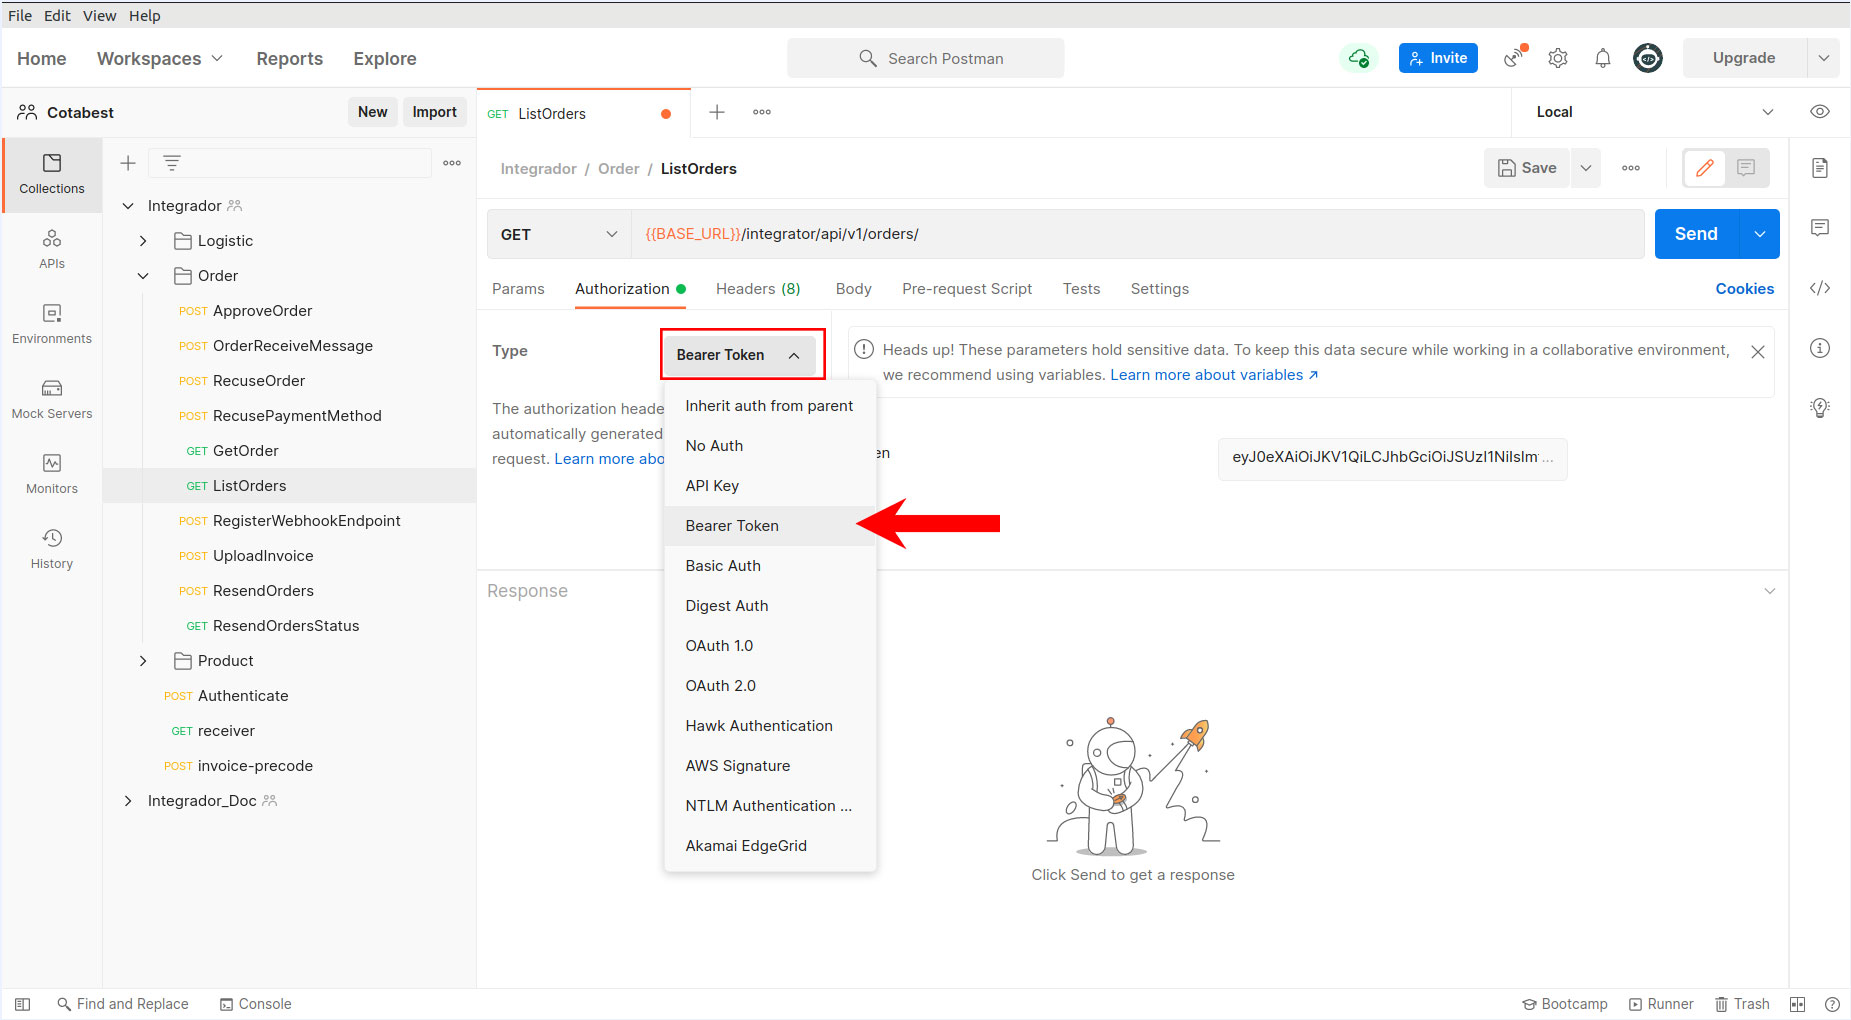Image resolution: width=1851 pixels, height=1020 pixels.
Task: Select Bearer Token from auth list
Action: (x=770, y=526)
